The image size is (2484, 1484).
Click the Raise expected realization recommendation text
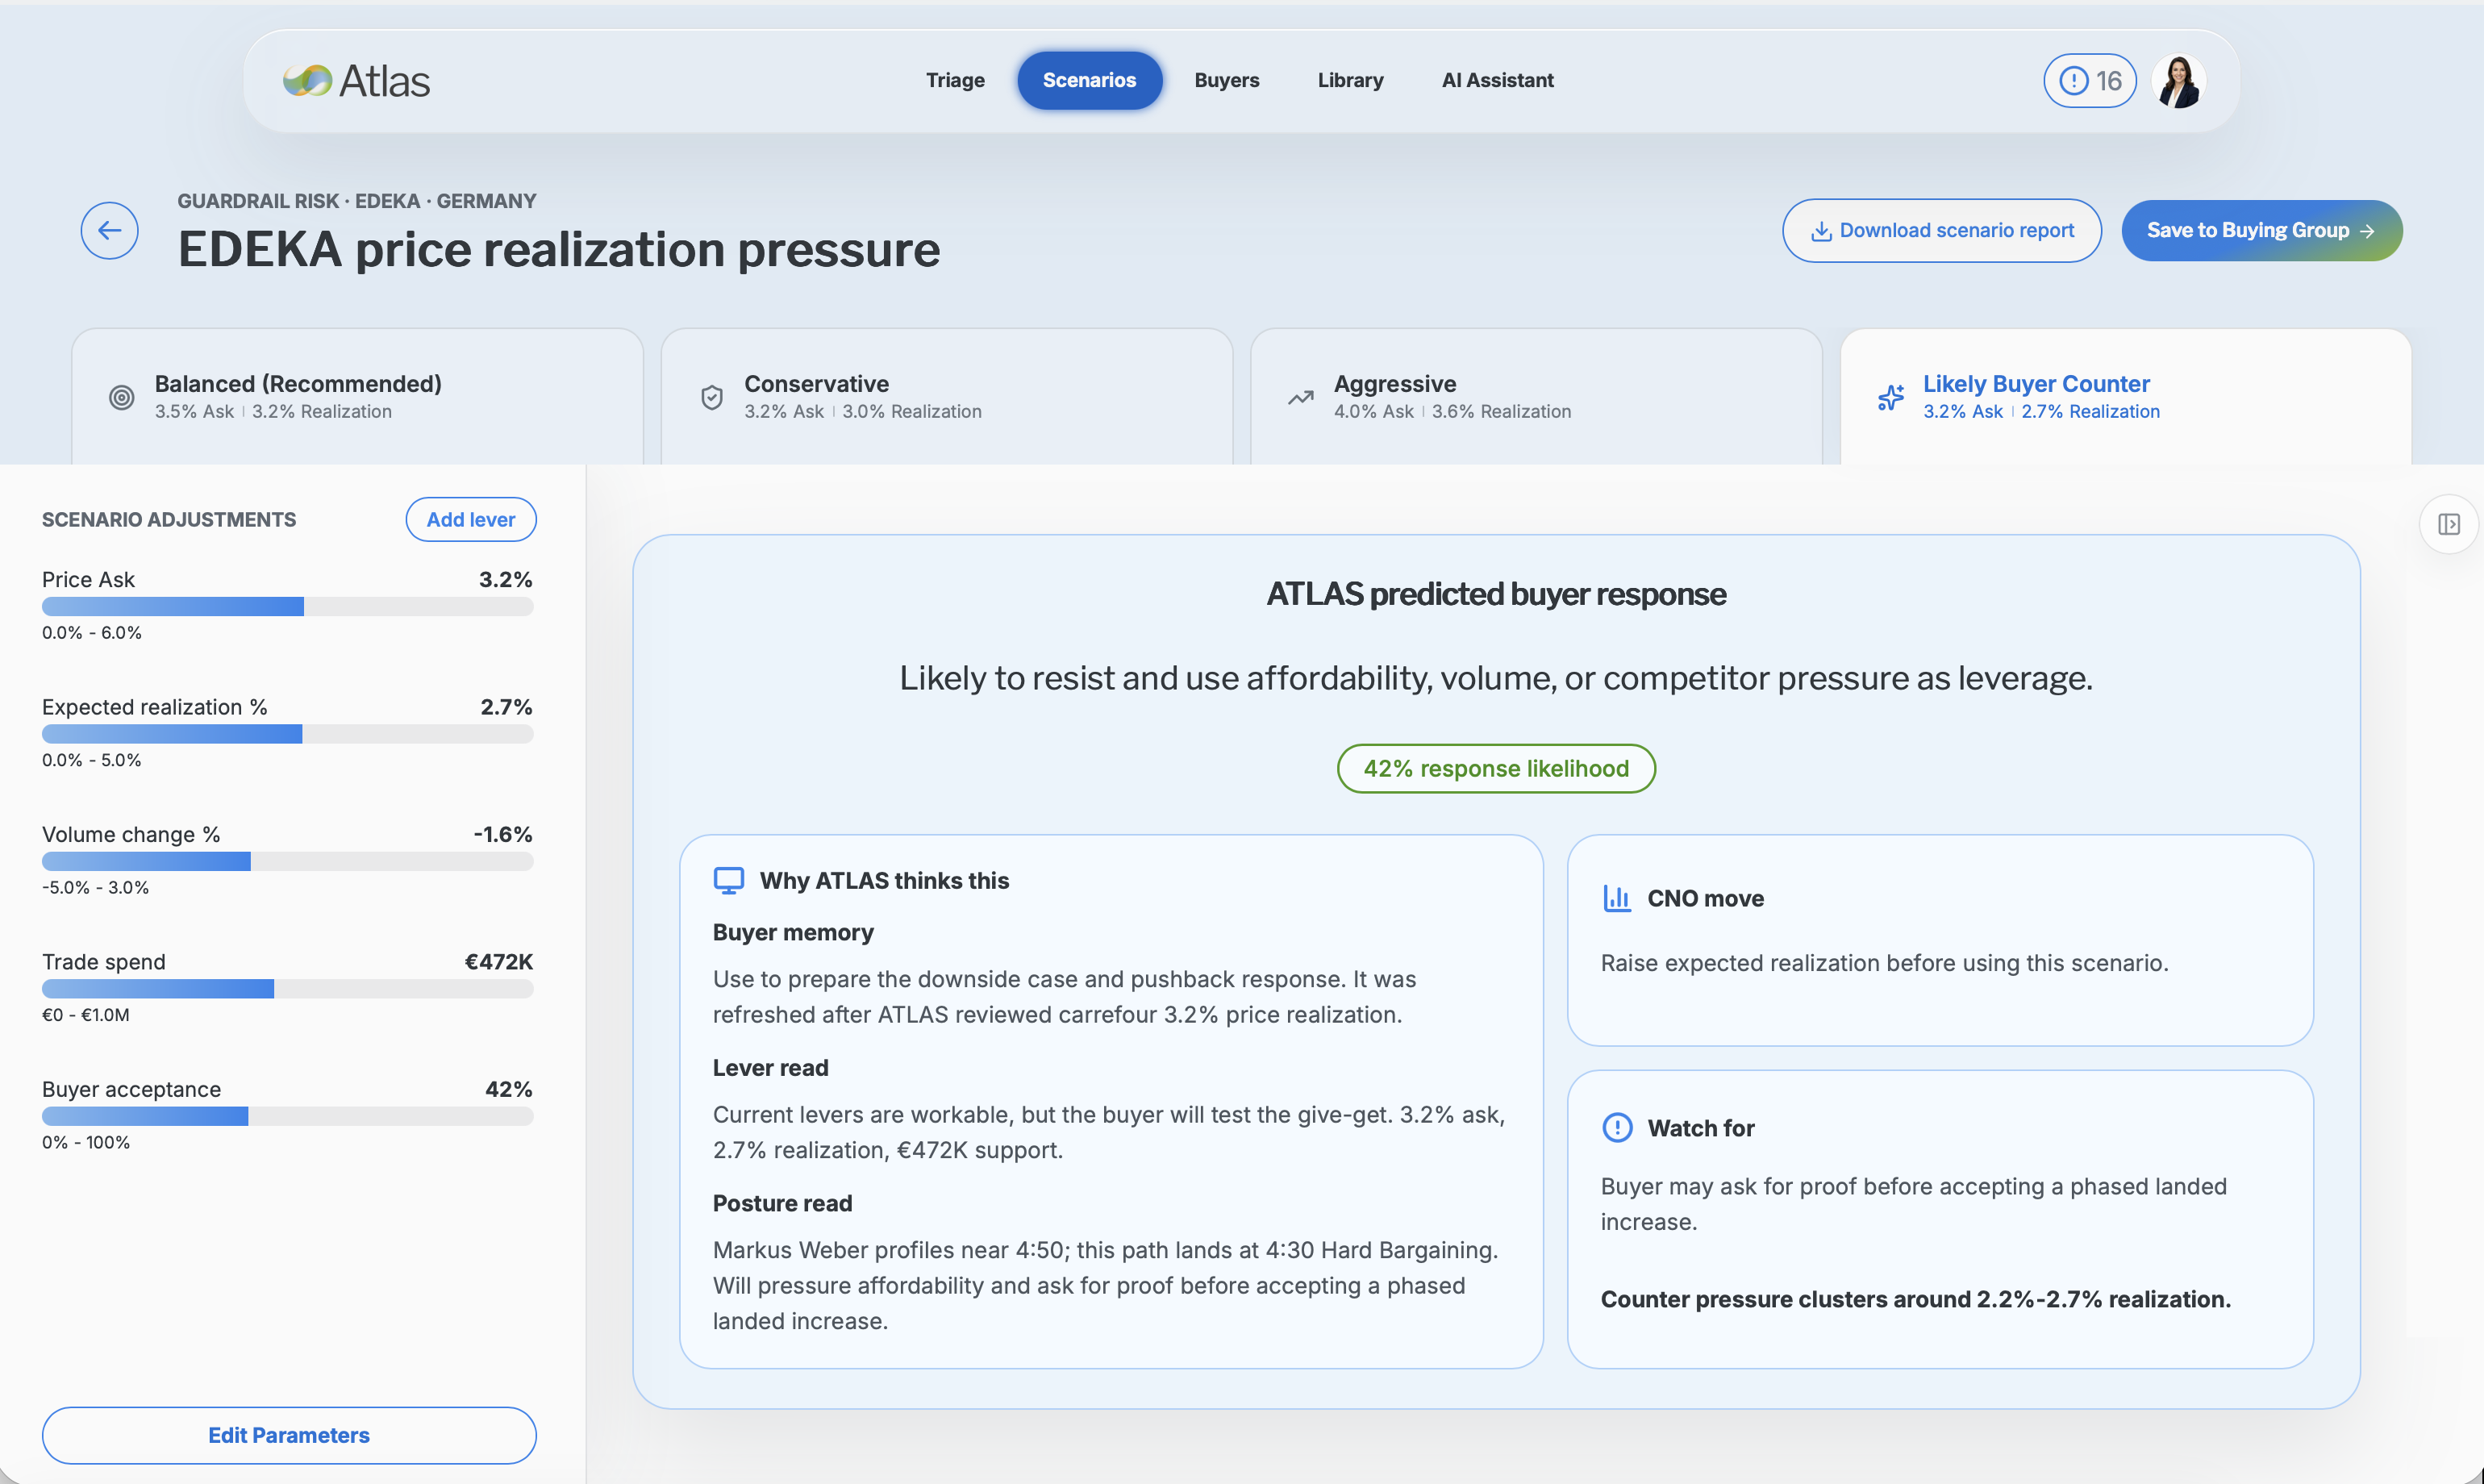[x=1885, y=964]
